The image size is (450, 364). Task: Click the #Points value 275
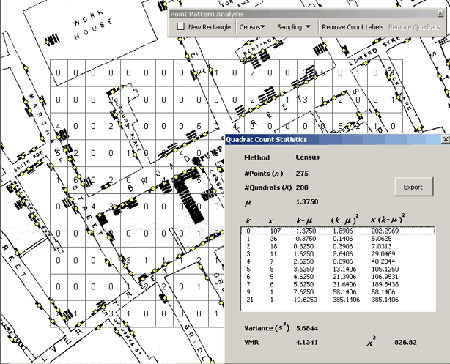[302, 173]
